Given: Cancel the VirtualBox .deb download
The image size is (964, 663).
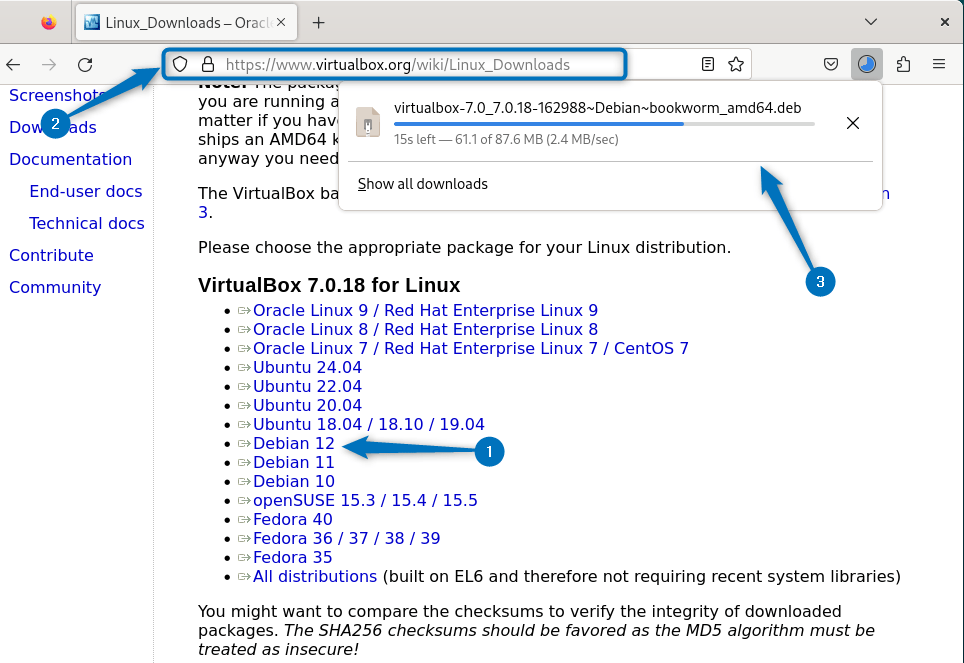Looking at the screenshot, I should pos(852,123).
